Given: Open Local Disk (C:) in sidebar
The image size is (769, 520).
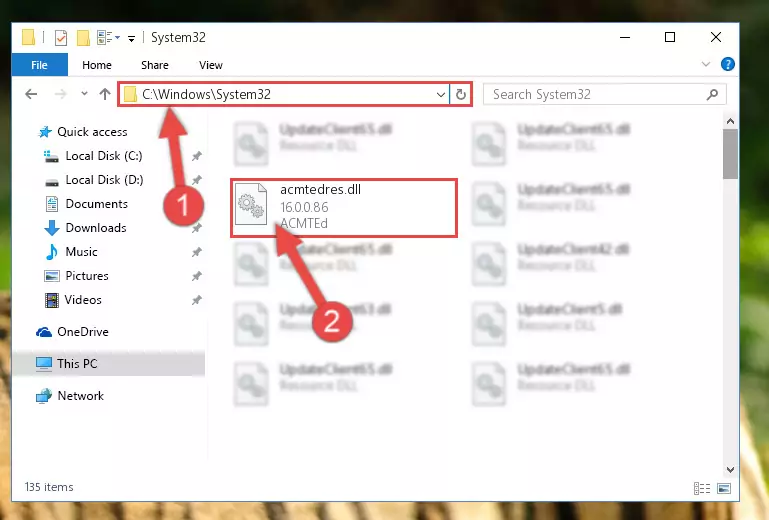Looking at the screenshot, I should pyautogui.click(x=104, y=156).
